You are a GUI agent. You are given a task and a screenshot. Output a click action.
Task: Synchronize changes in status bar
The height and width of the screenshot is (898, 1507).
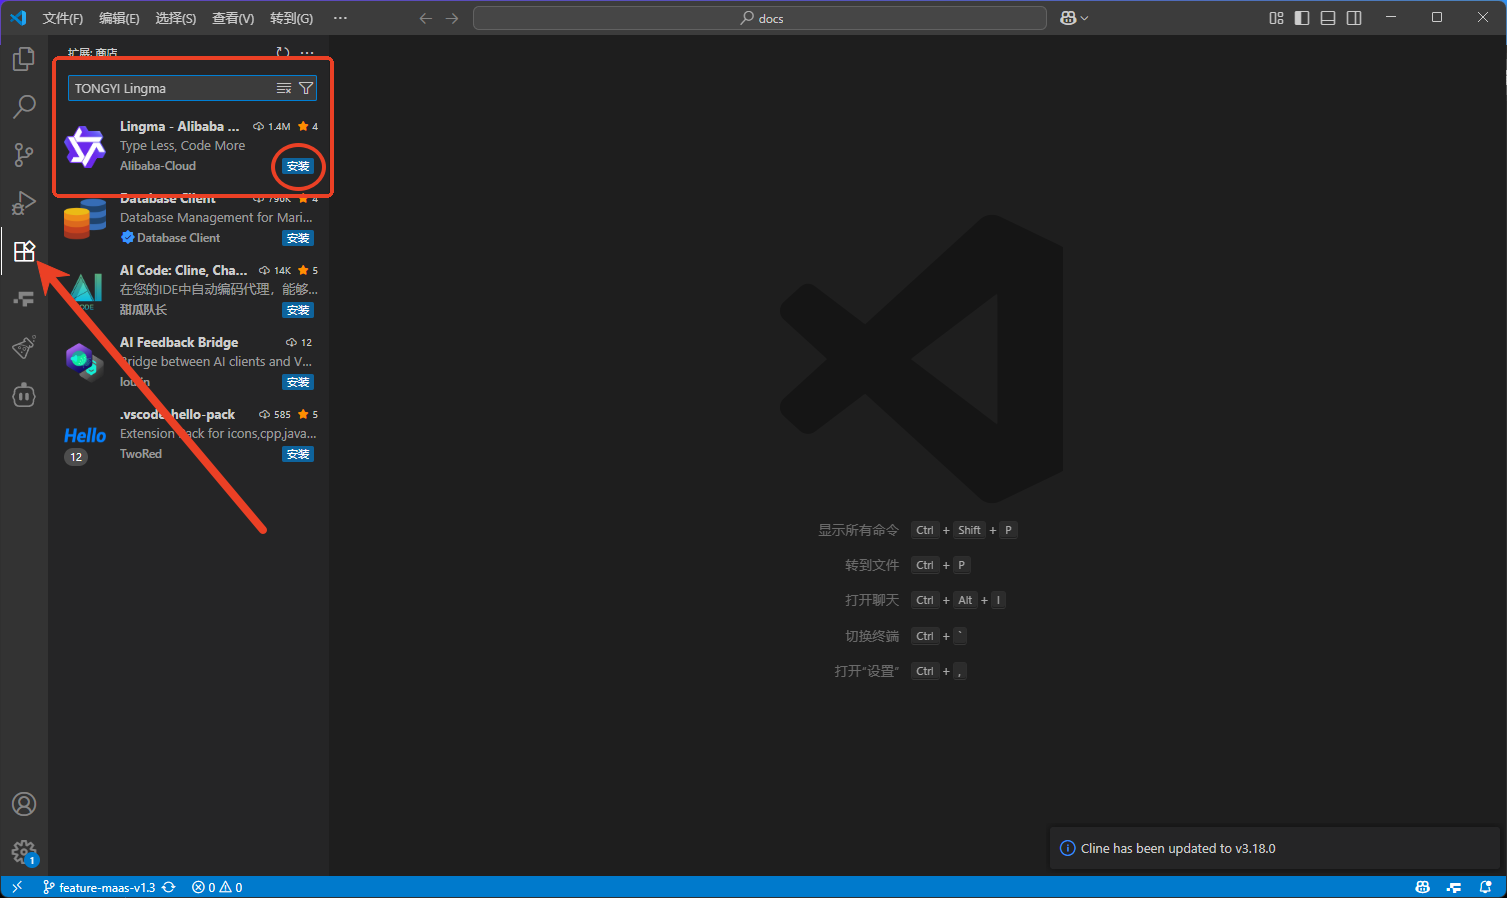pos(169,887)
